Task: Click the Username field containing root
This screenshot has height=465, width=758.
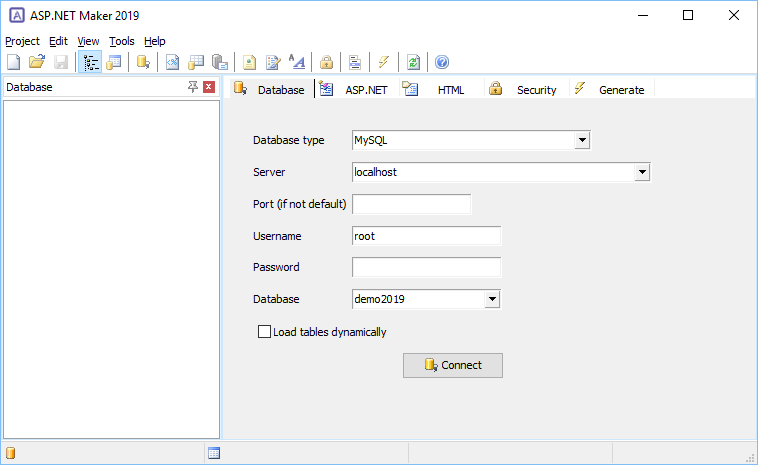Action: point(426,236)
